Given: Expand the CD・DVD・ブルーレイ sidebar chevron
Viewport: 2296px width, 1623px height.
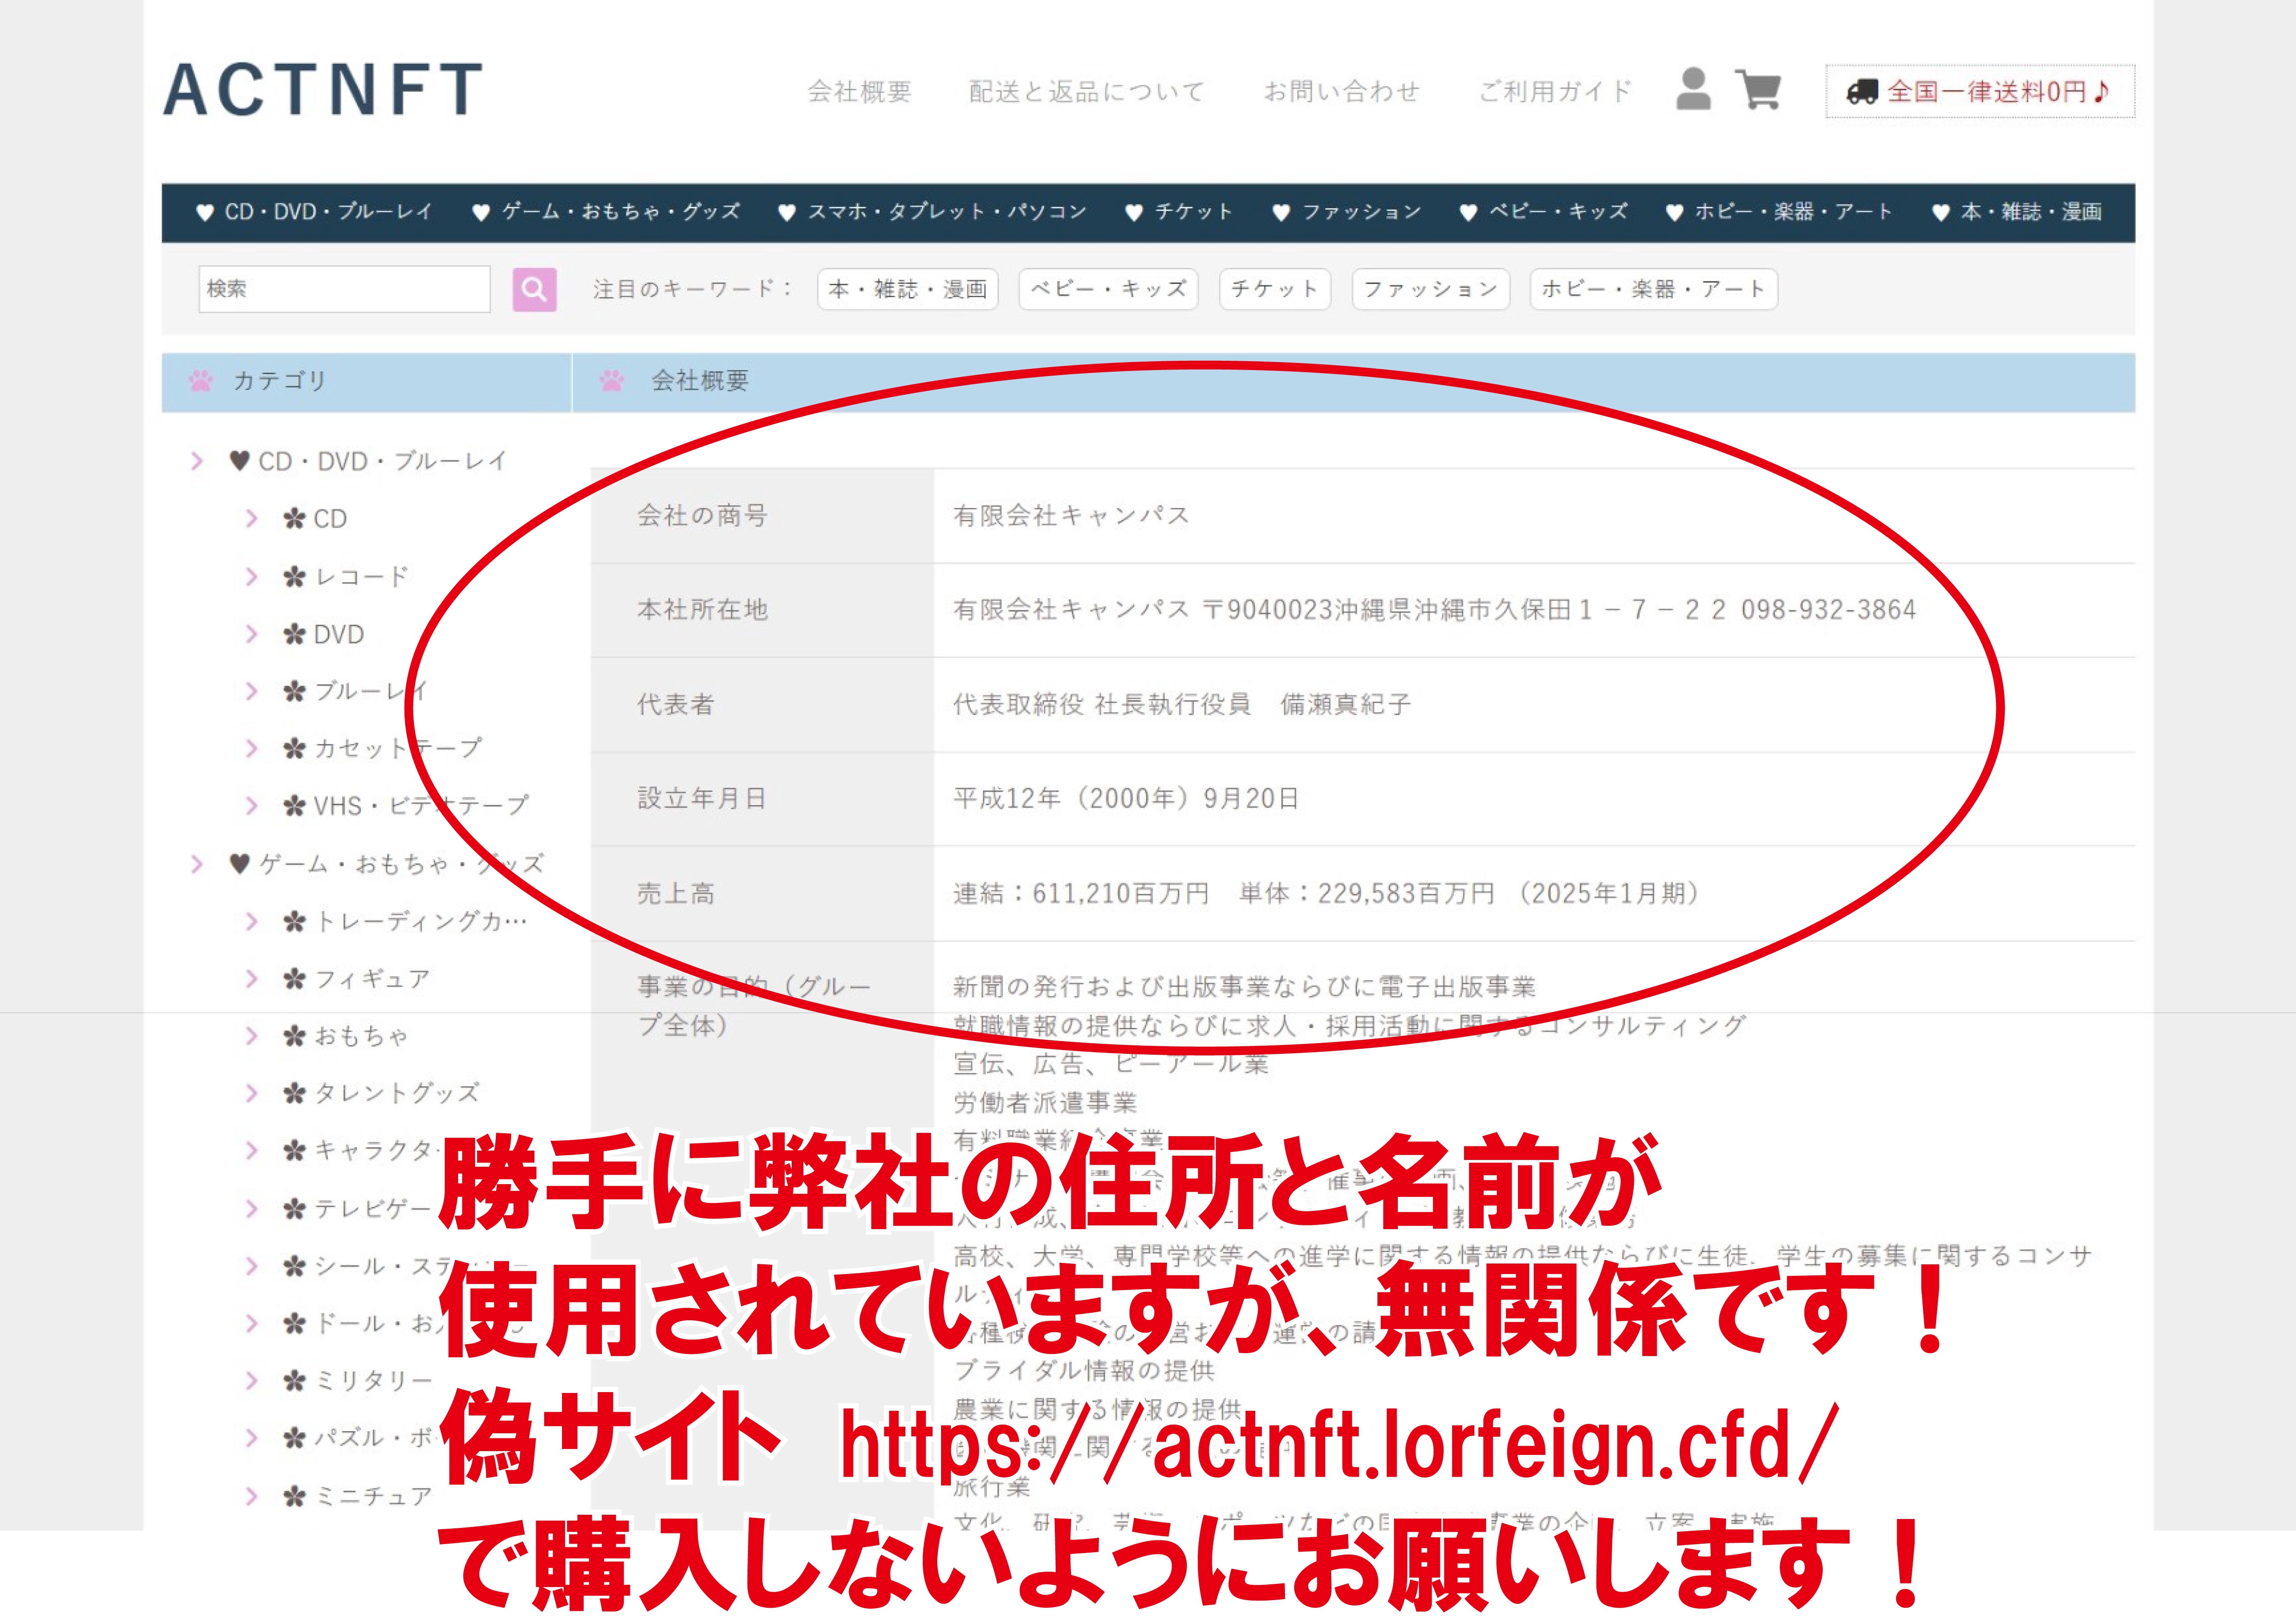Looking at the screenshot, I should click(197, 461).
